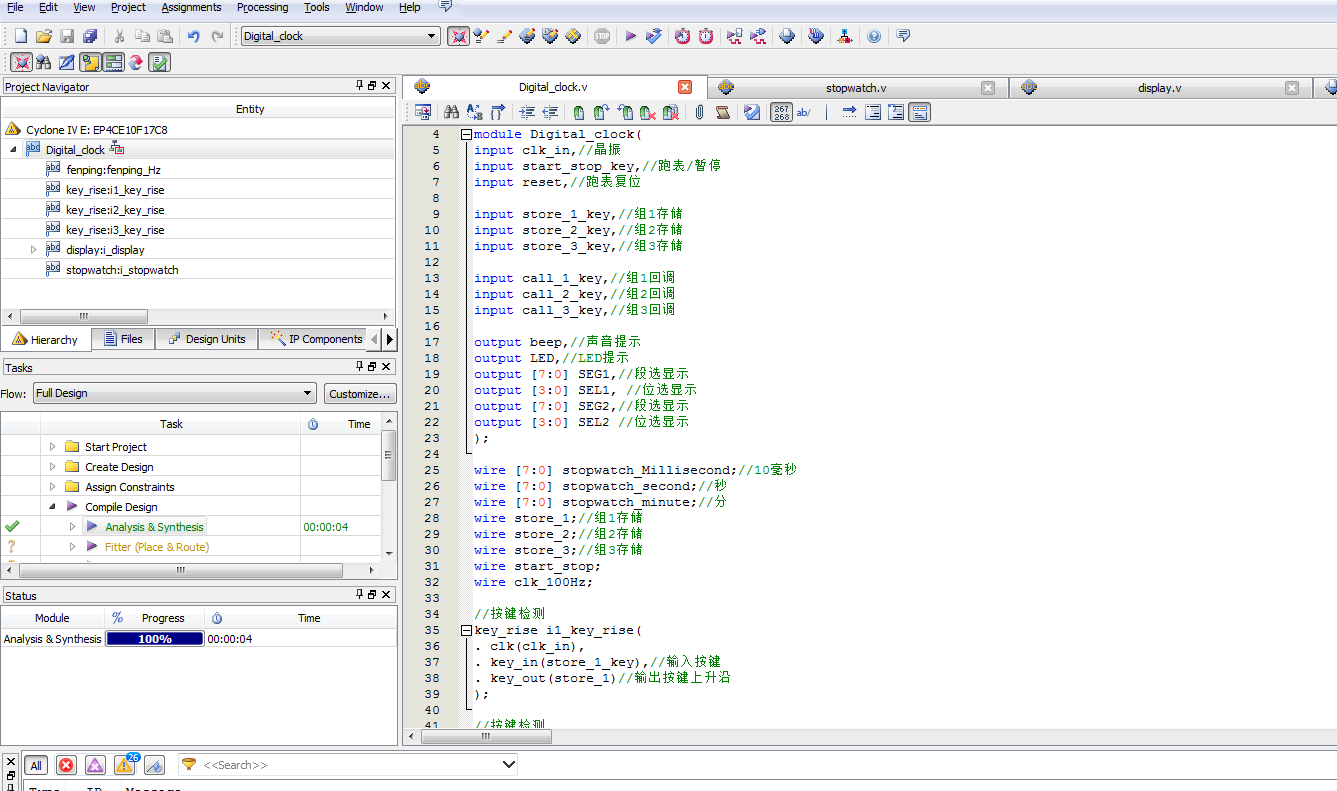Open the Processing menu
Viewport: 1337px width, 791px height.
(x=262, y=7)
